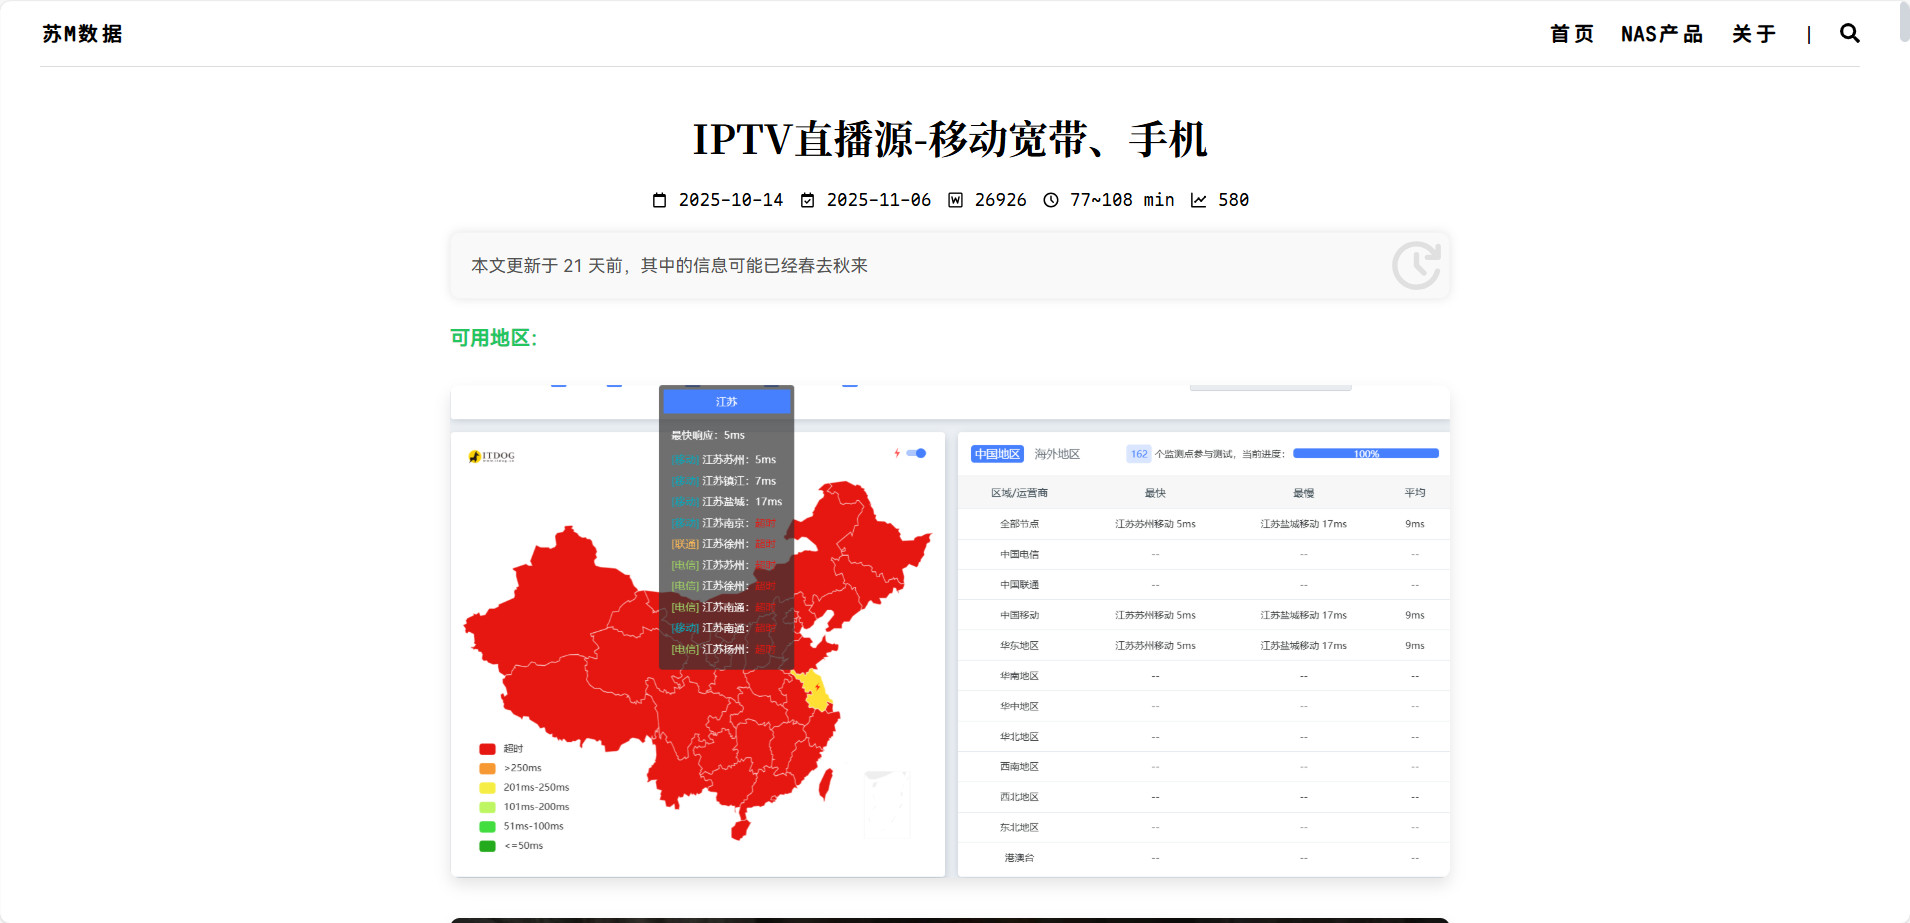Click the ITDOG logo in the map panel
This screenshot has height=923, width=1910.
coord(491,457)
